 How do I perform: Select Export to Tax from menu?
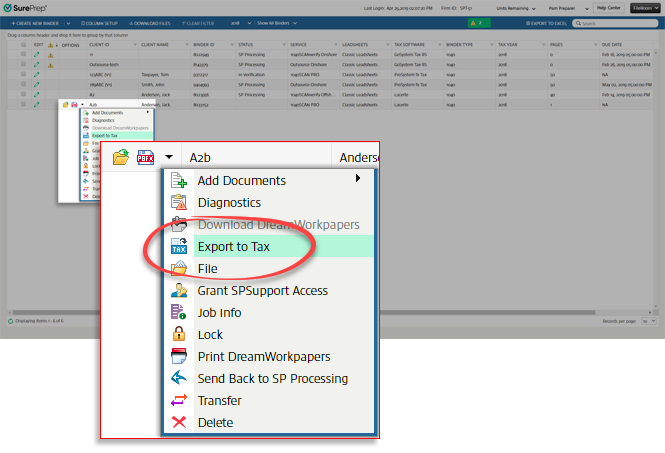point(233,246)
